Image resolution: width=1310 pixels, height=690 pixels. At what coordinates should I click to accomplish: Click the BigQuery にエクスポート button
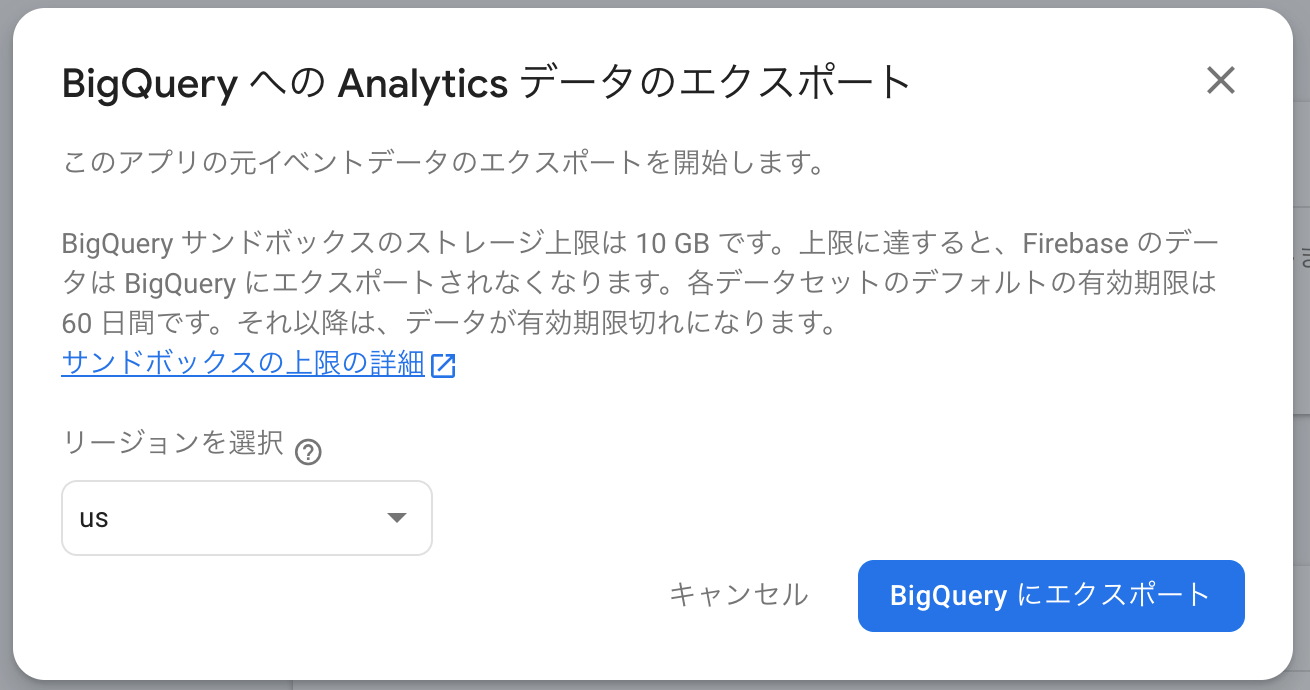point(1051,596)
